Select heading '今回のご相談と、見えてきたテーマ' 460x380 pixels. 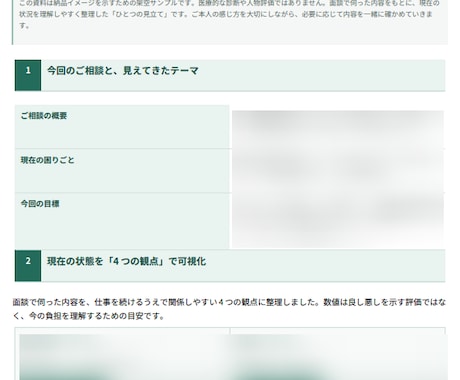[123, 71]
